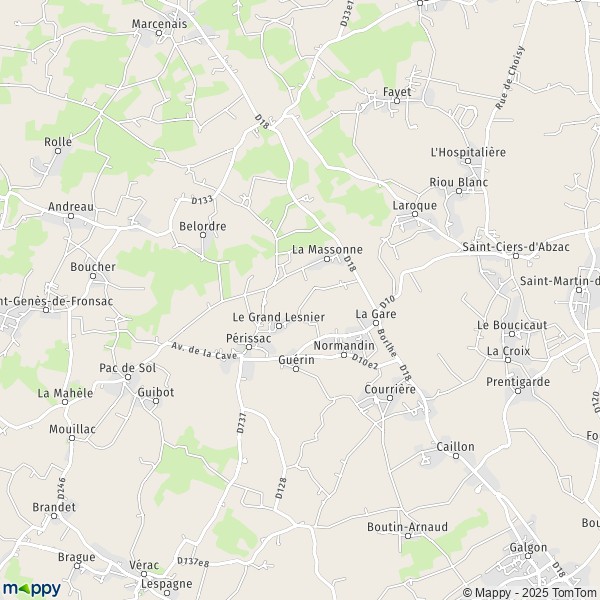Screen dimensions: 600x600
Task: Select the Périssac town marker
Action: click(249, 347)
